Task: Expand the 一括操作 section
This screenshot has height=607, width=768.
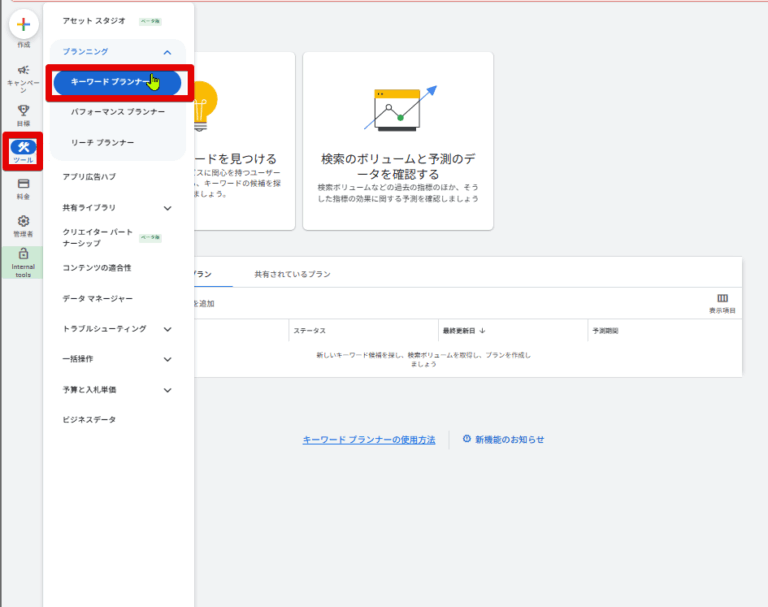Action: click(x=167, y=359)
